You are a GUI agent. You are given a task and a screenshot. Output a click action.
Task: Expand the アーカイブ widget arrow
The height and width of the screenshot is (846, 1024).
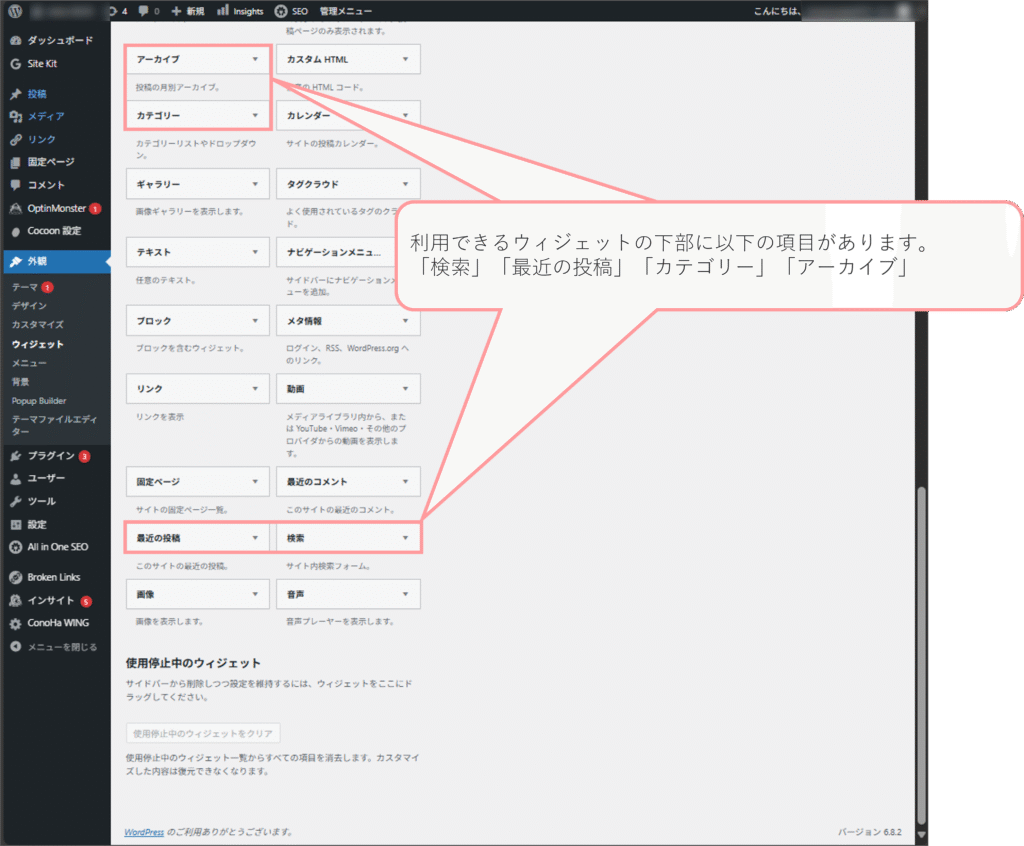[x=255, y=60]
